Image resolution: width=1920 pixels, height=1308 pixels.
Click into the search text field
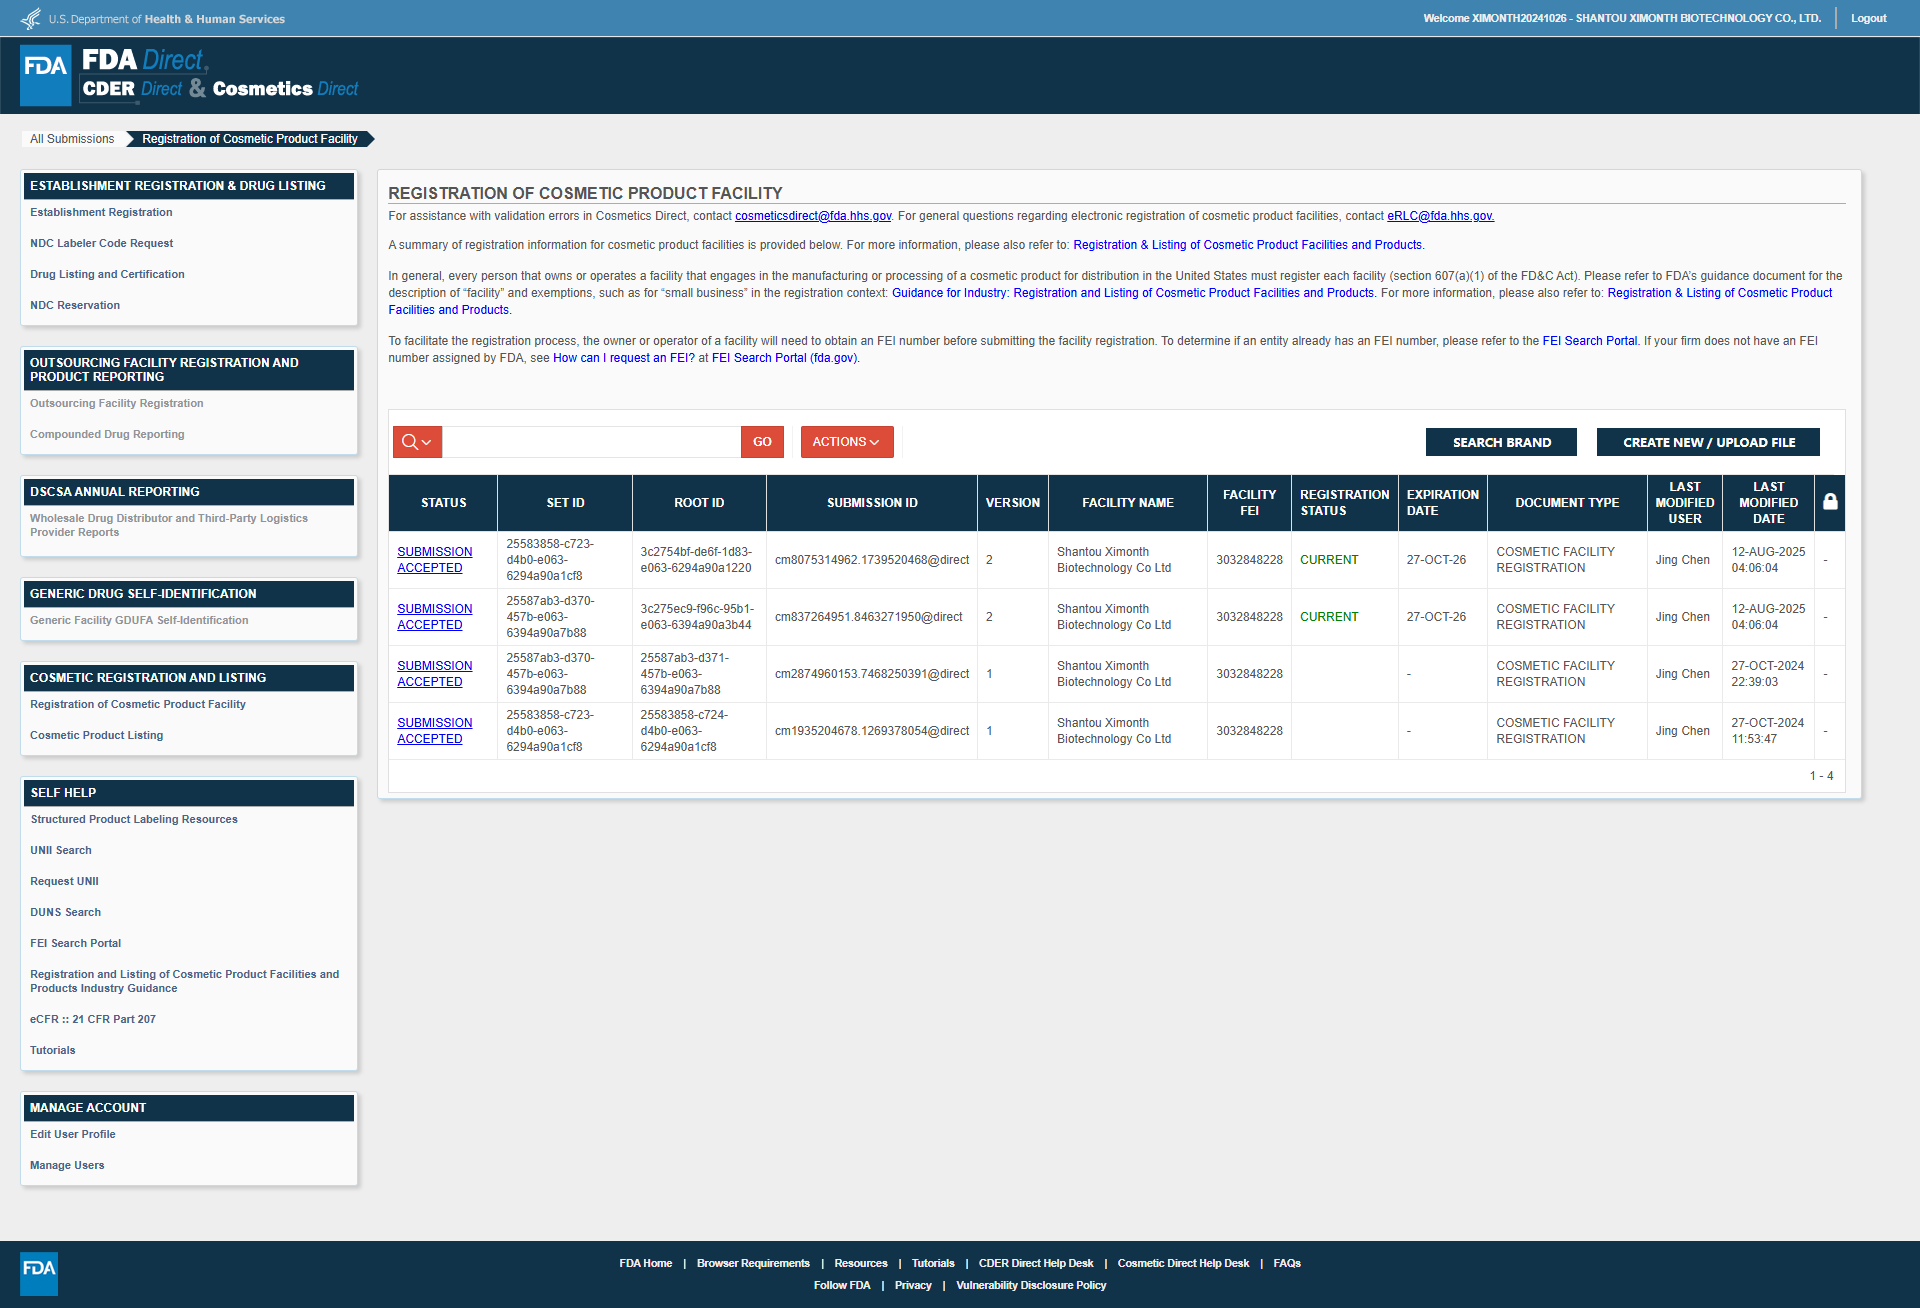pos(592,442)
